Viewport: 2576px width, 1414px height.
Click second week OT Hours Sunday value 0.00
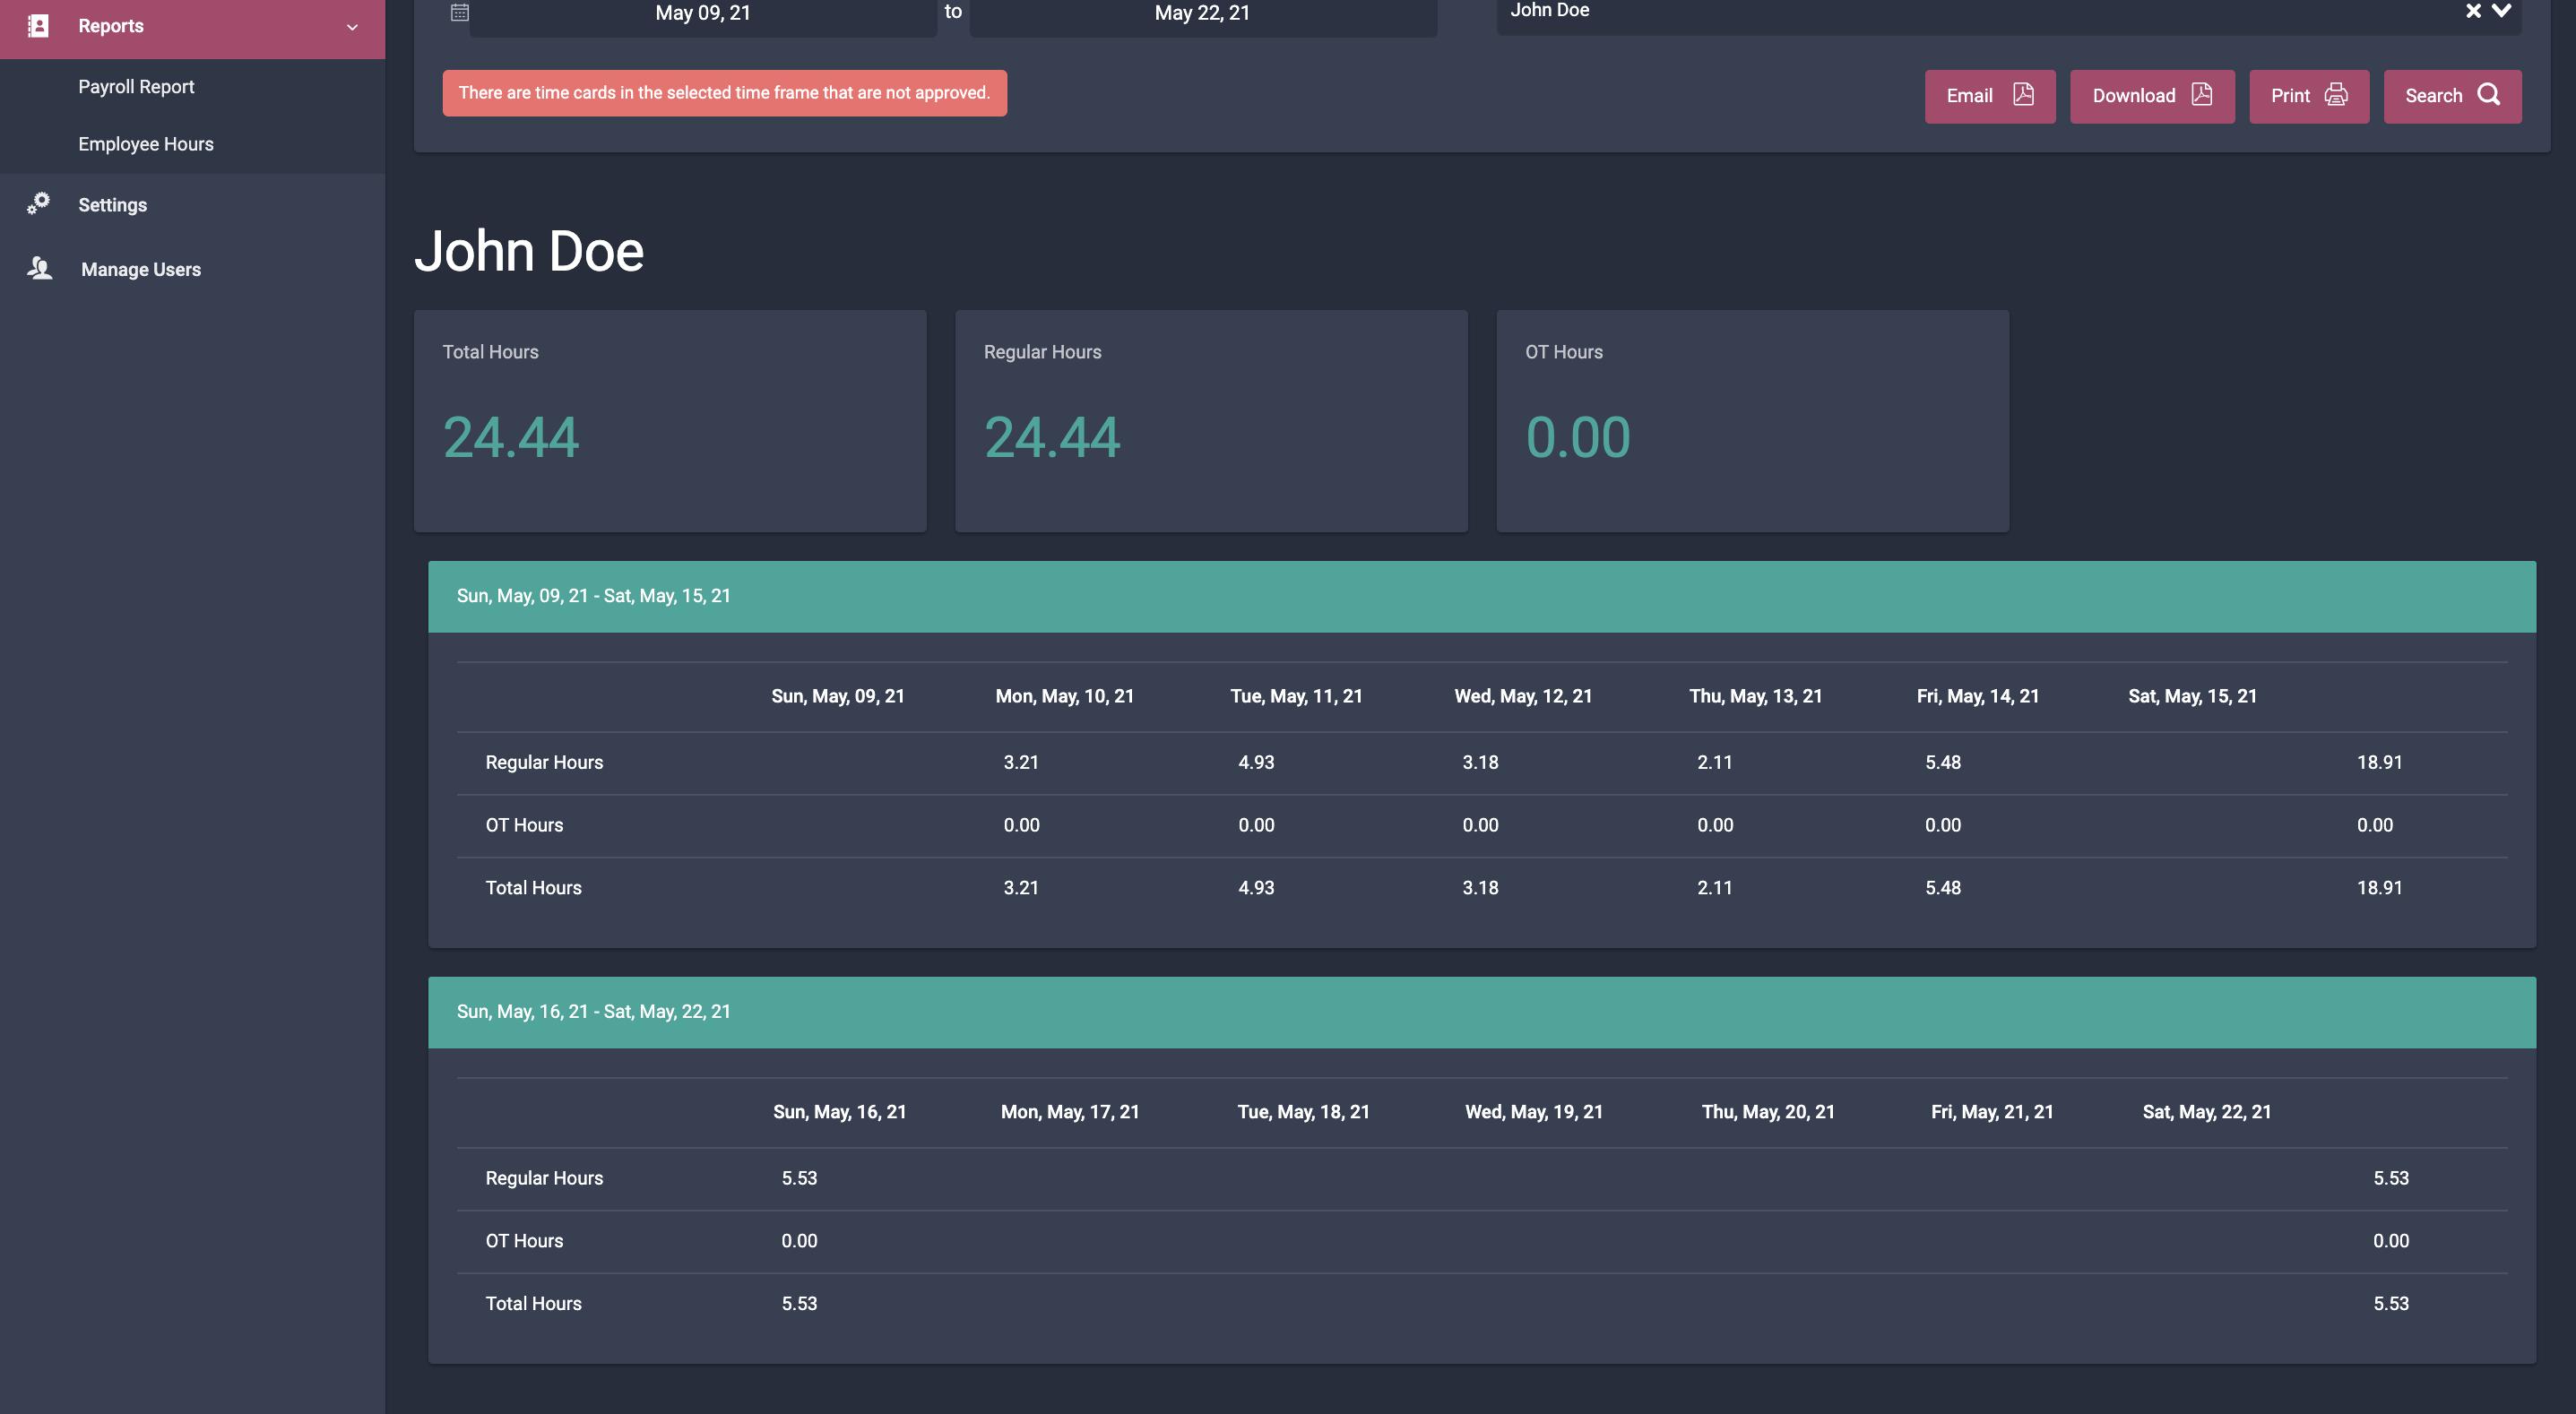point(799,1241)
